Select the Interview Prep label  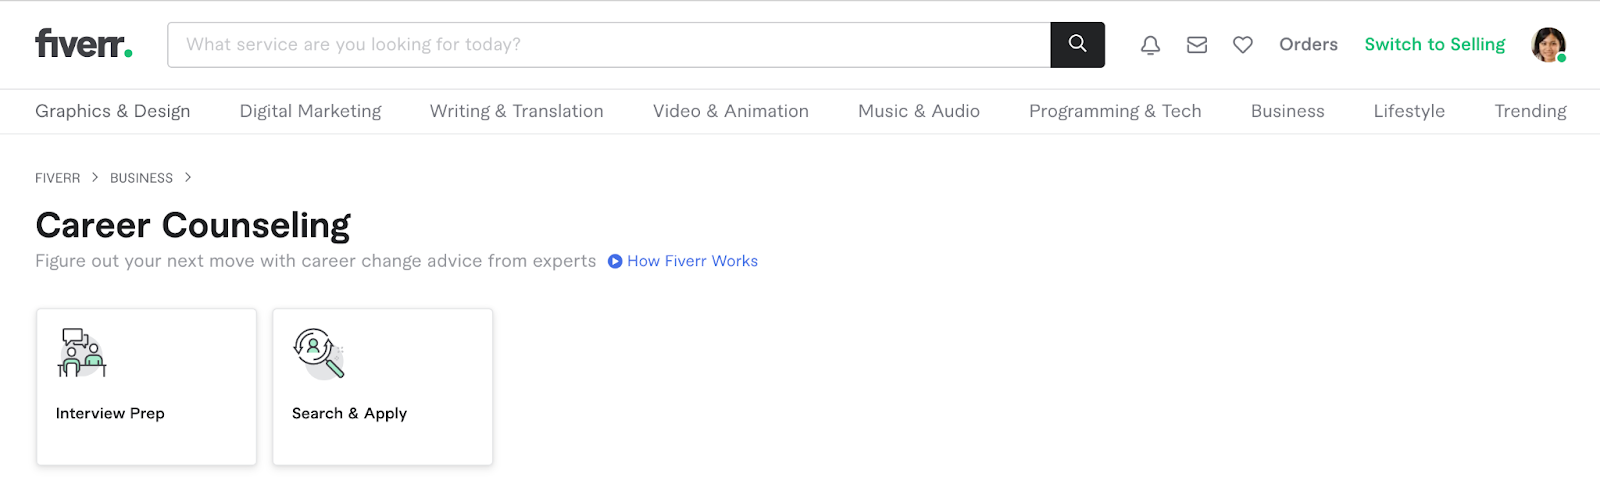(110, 413)
